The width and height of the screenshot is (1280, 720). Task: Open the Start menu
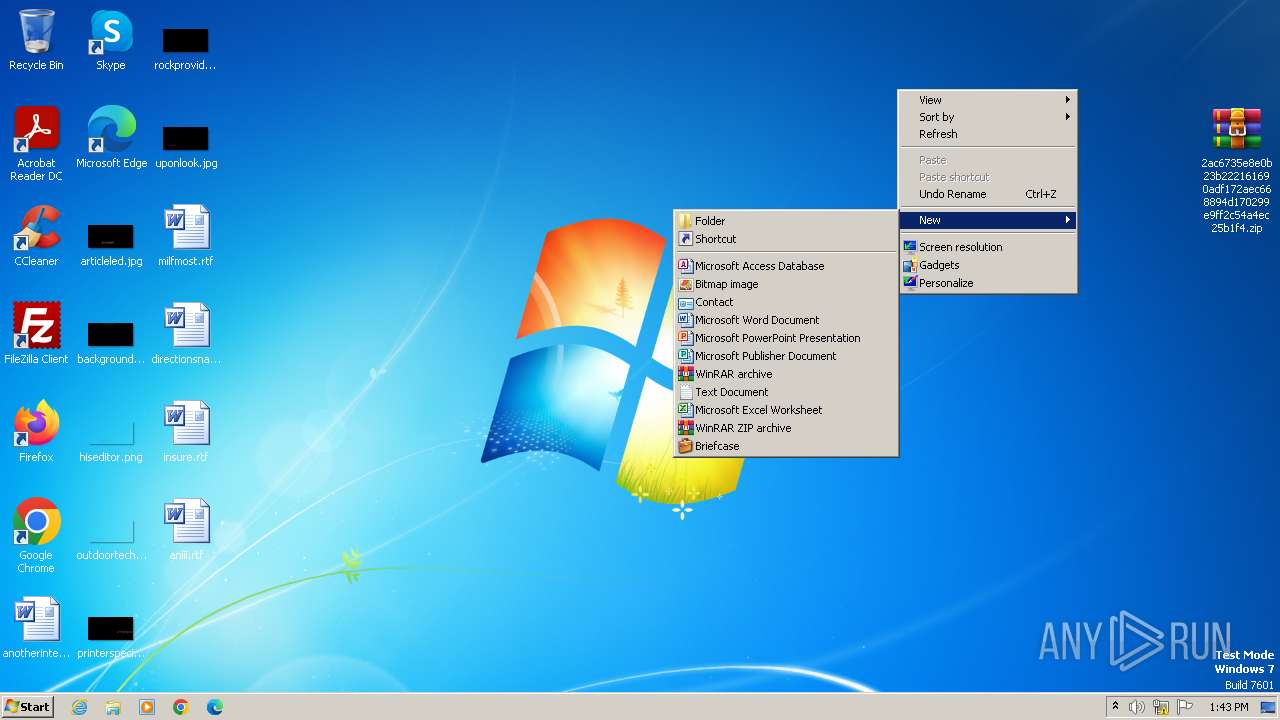(x=28, y=707)
